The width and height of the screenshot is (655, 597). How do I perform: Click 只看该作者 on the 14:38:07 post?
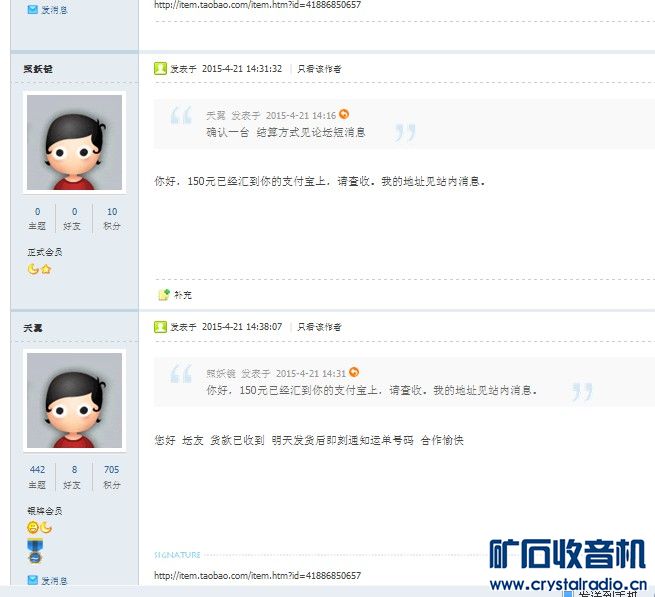coord(319,327)
